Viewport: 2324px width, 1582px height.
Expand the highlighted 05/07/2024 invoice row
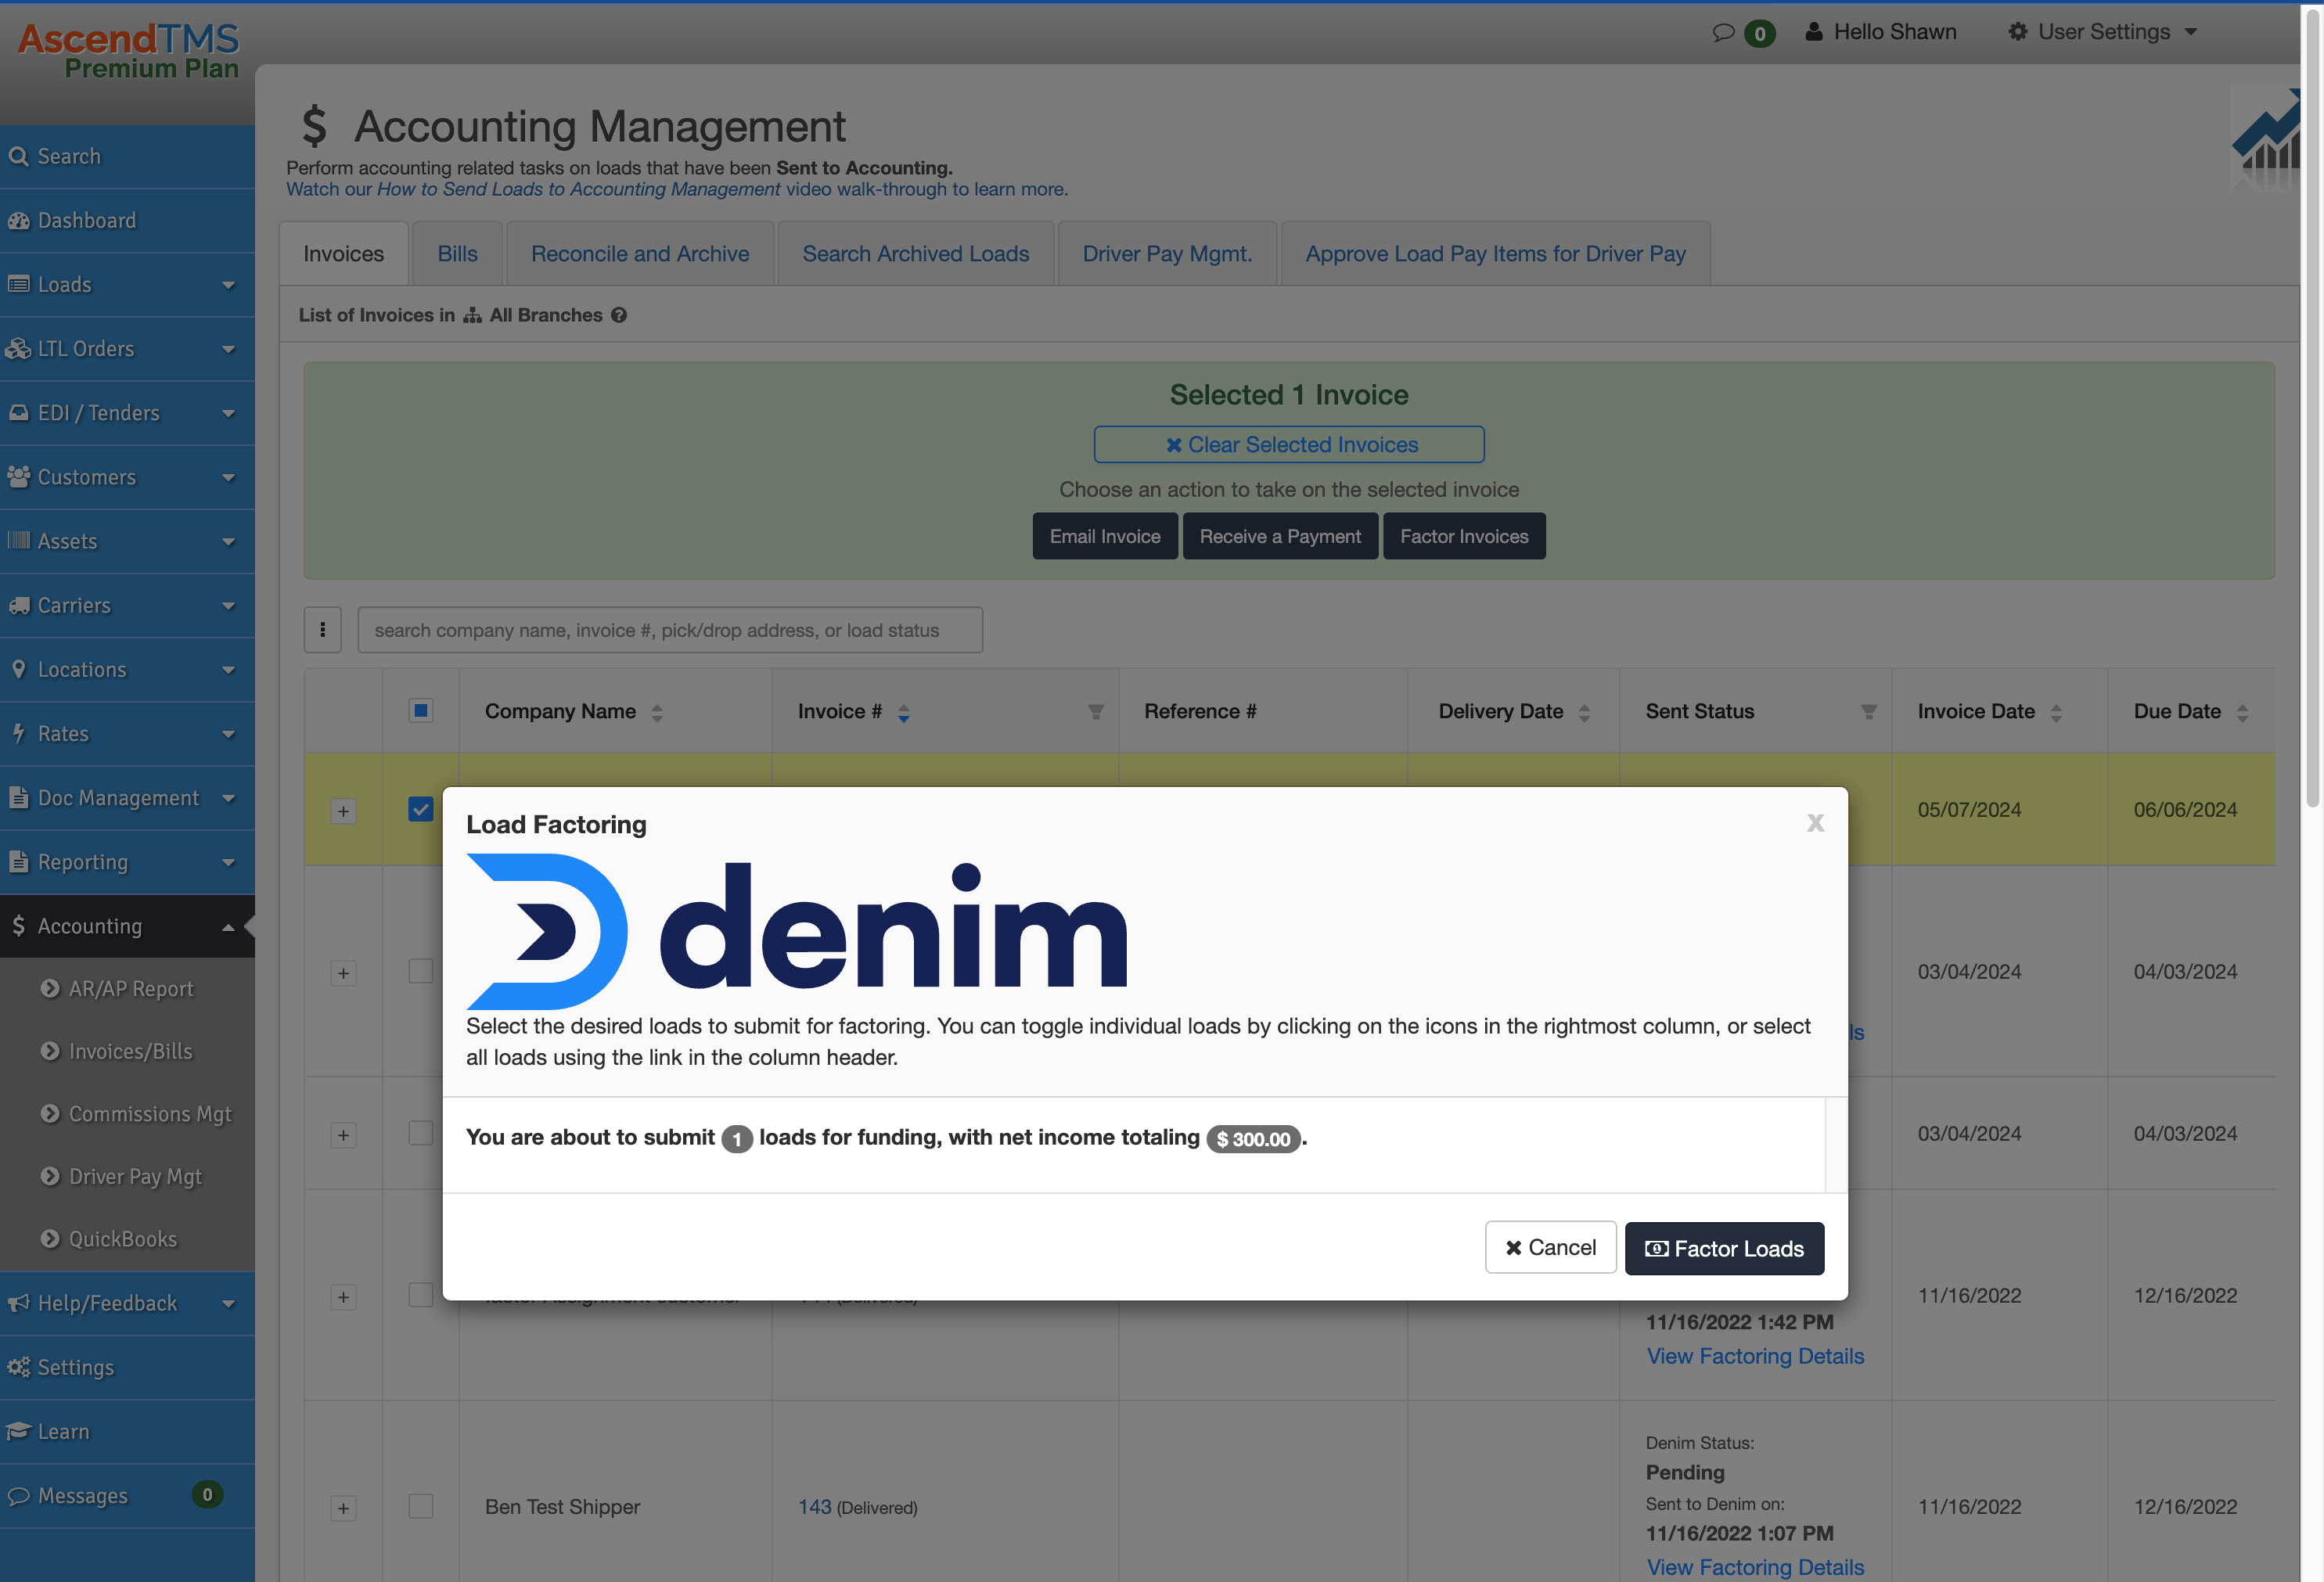pyautogui.click(x=343, y=810)
